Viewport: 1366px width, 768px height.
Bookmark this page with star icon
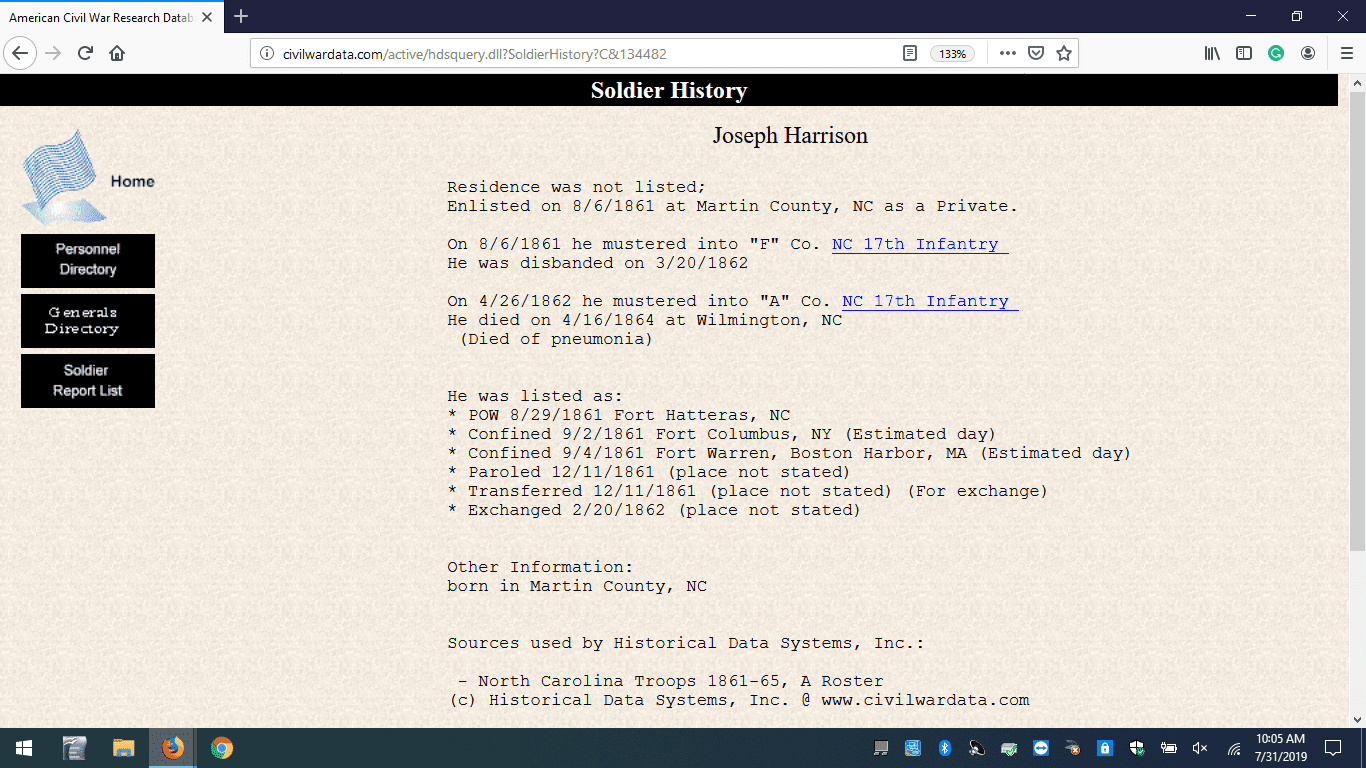tap(1064, 54)
